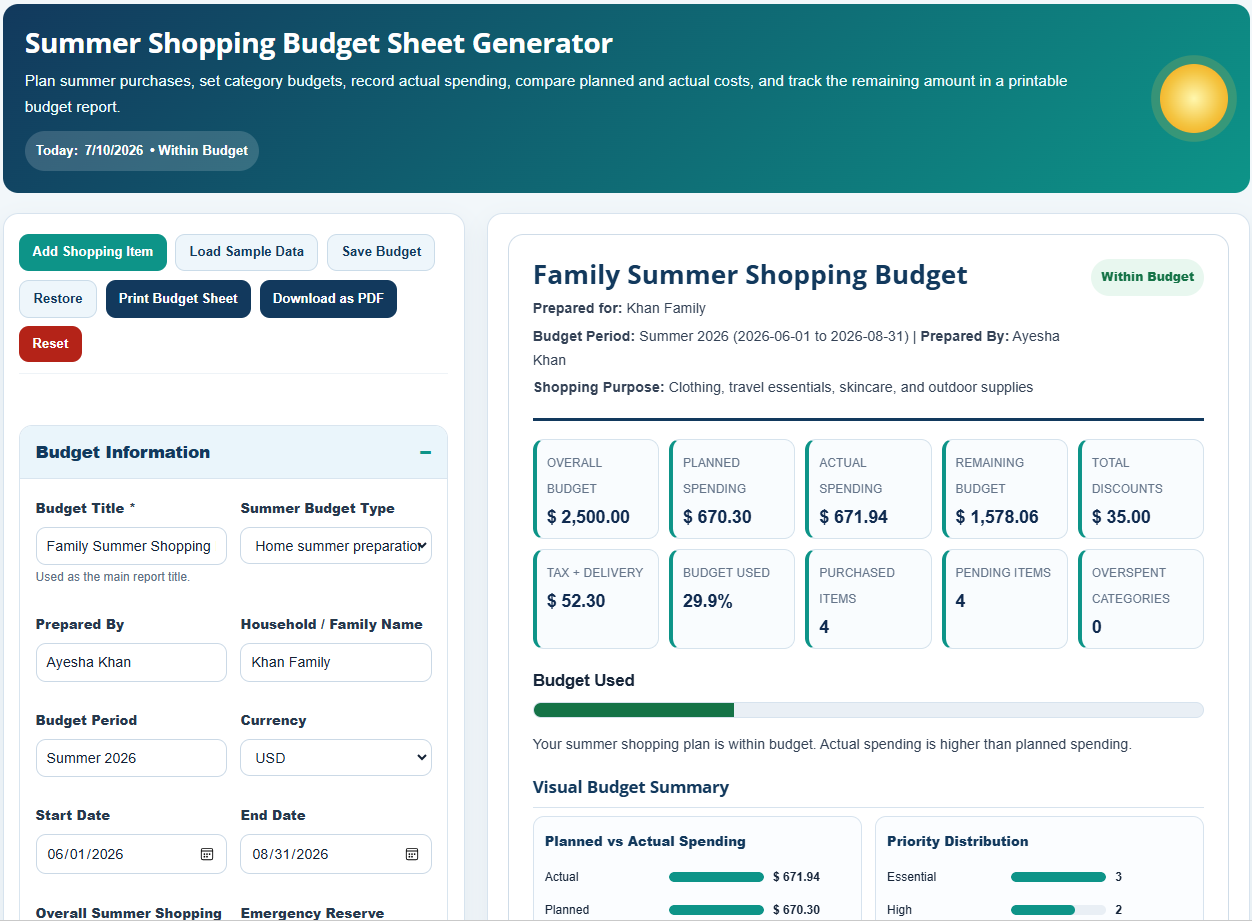Image resolution: width=1252 pixels, height=921 pixels.
Task: Open the Currency dropdown showing USD
Action: coord(336,758)
